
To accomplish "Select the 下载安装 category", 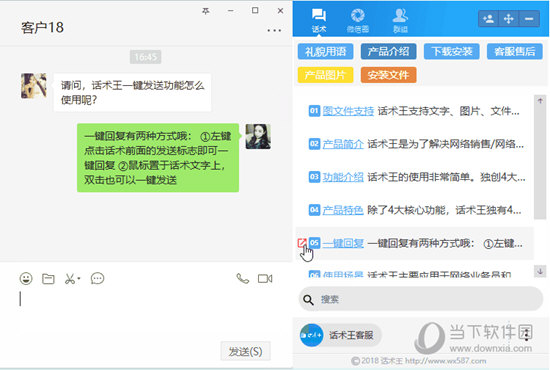I will (x=451, y=52).
